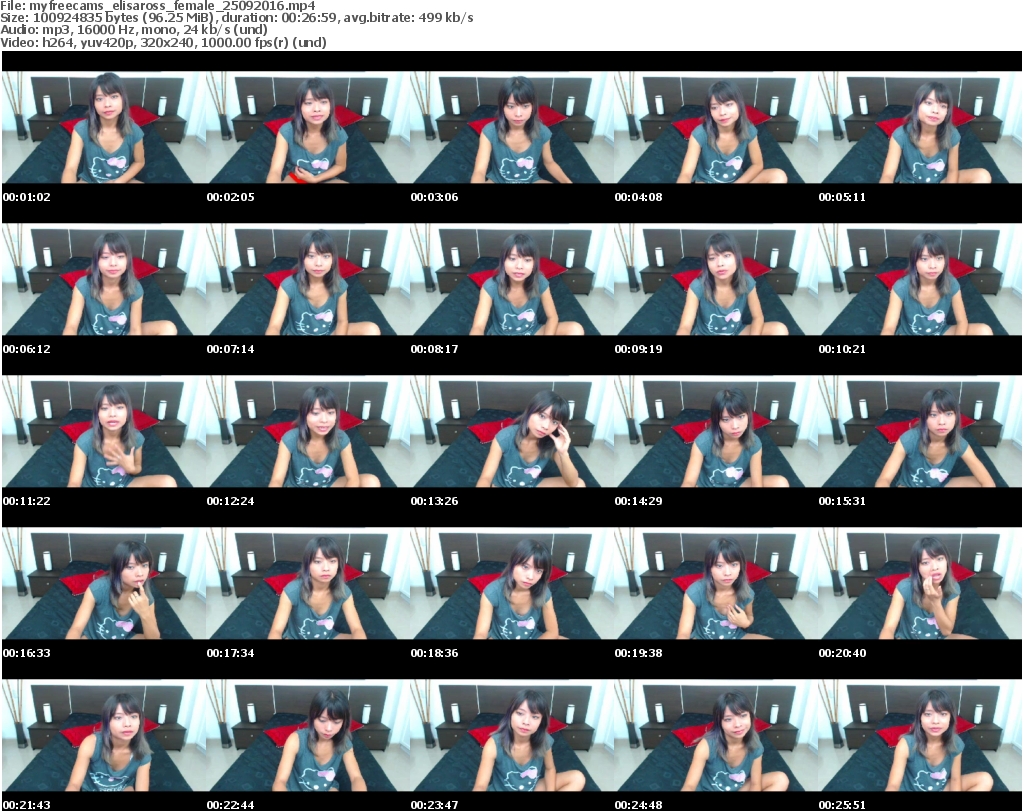The height and width of the screenshot is (811, 1024).
Task: Open the frame above timestamp 00:08:17
Action: [511, 279]
